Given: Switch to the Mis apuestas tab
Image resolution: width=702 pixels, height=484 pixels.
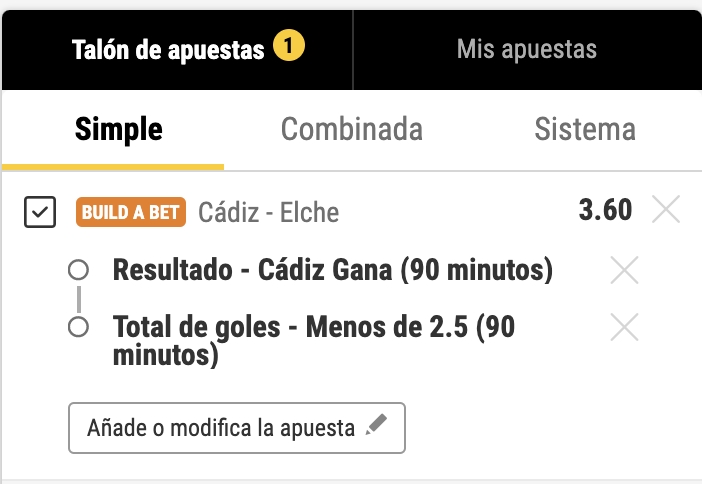Looking at the screenshot, I should click(x=526, y=49).
